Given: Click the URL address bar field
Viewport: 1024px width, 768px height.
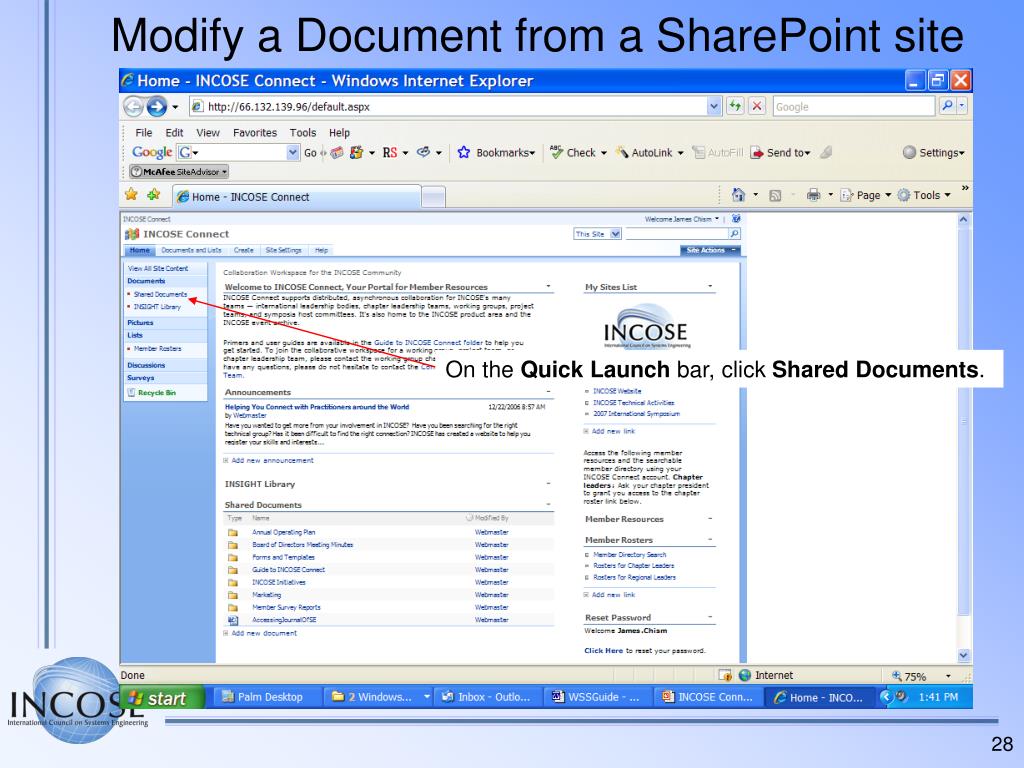Looking at the screenshot, I should (448, 106).
